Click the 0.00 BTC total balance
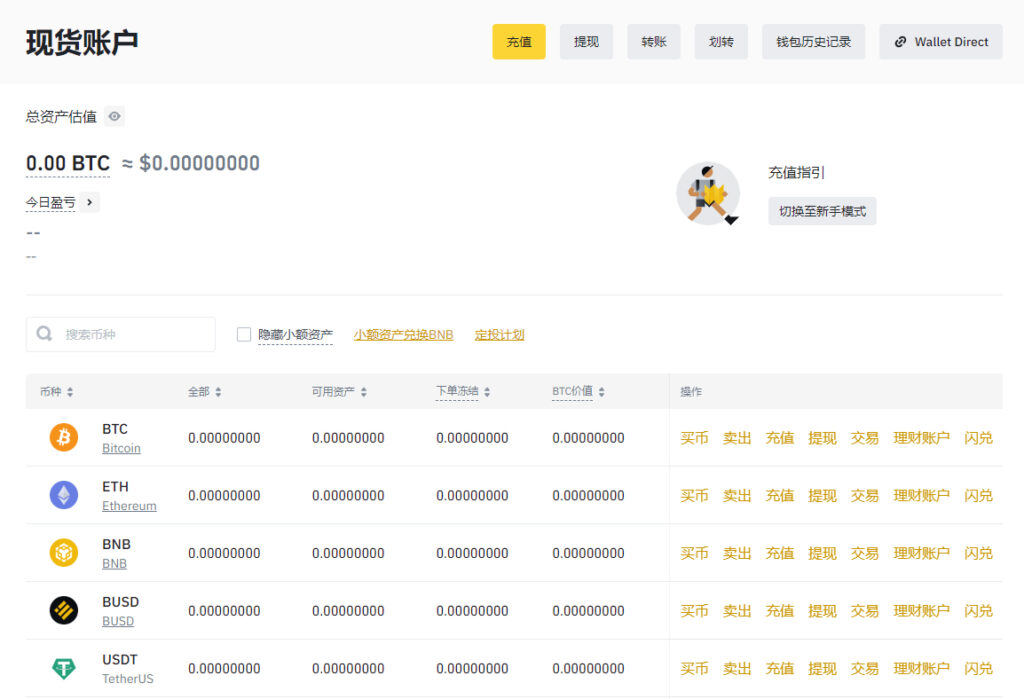 point(68,163)
